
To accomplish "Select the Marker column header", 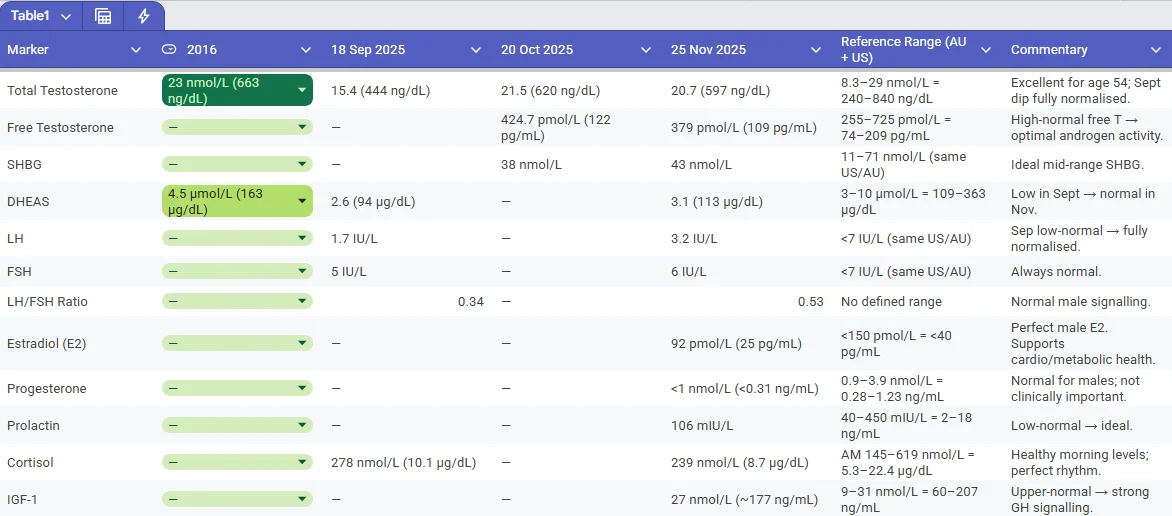I will [28, 50].
